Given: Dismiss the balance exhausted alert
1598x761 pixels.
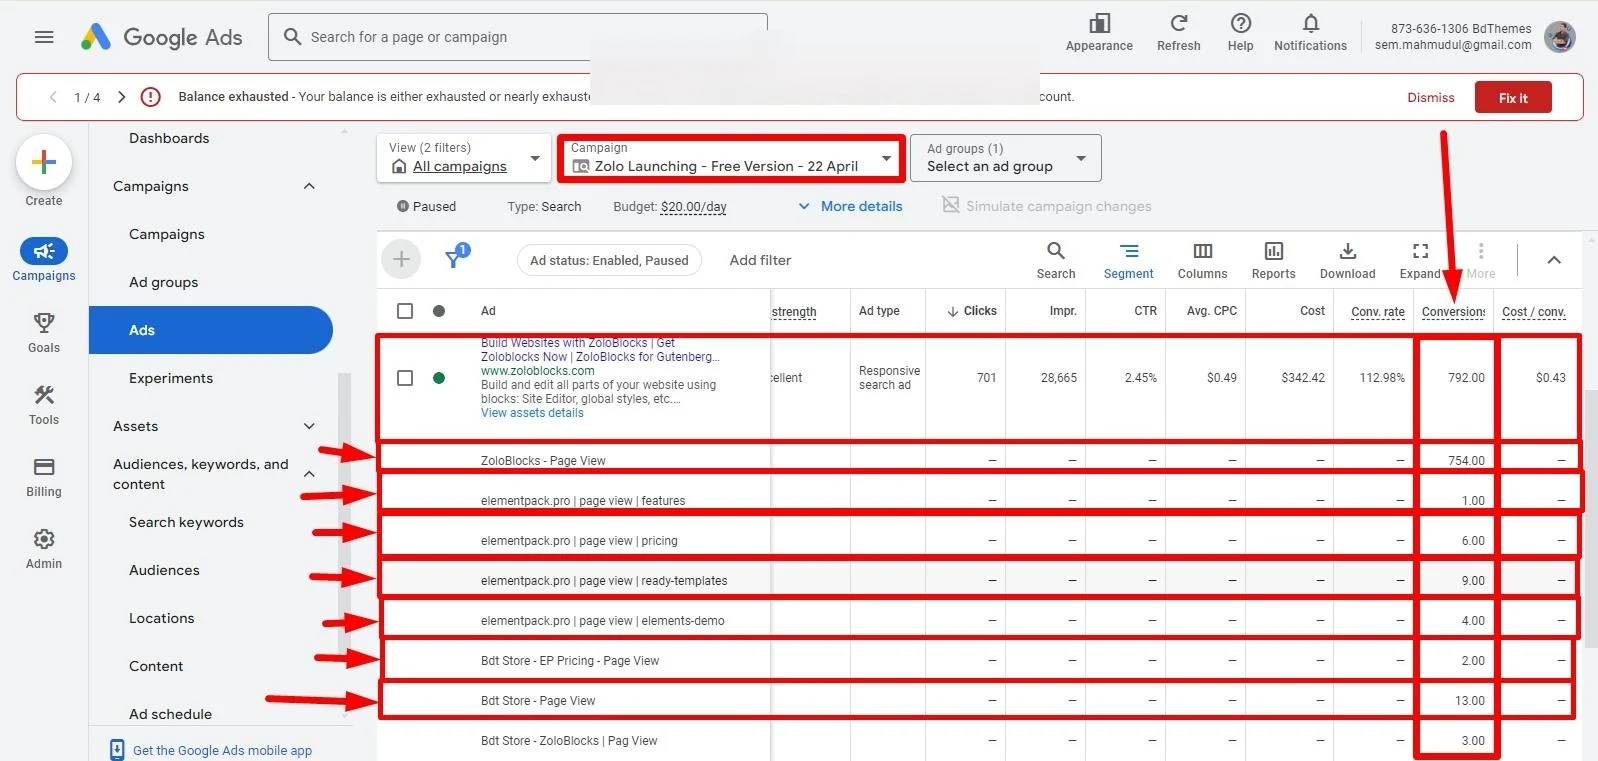Looking at the screenshot, I should [1431, 97].
